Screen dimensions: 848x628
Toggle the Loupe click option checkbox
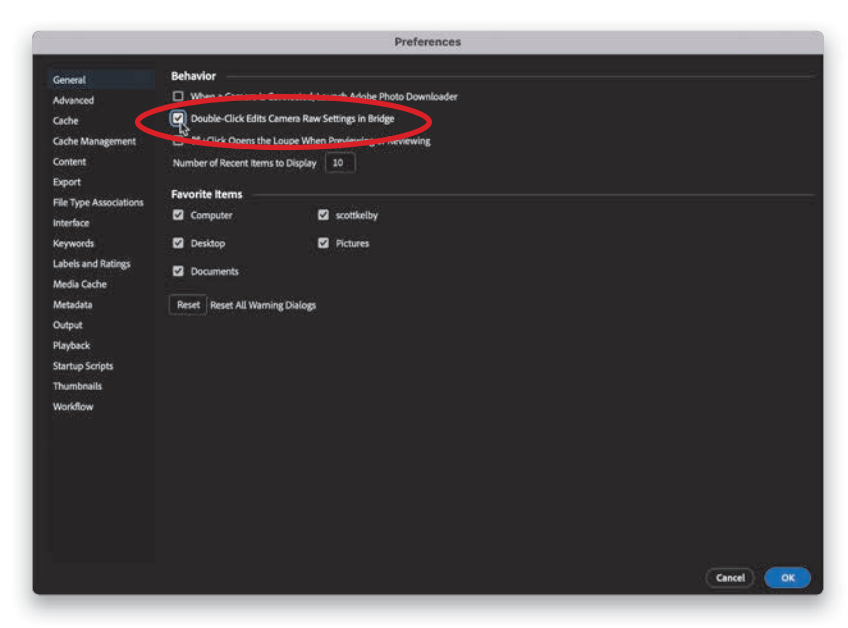coord(178,142)
